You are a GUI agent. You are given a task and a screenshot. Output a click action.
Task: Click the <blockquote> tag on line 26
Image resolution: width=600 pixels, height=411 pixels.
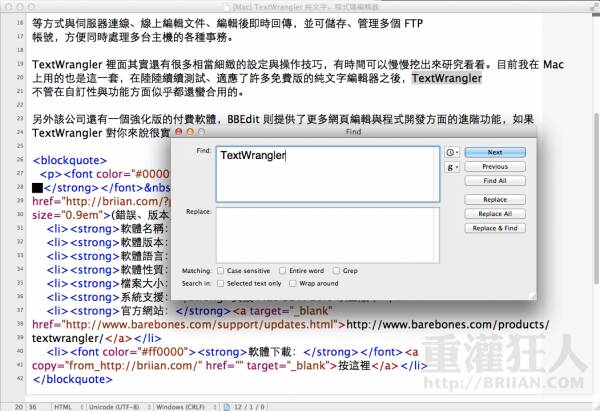(70, 160)
